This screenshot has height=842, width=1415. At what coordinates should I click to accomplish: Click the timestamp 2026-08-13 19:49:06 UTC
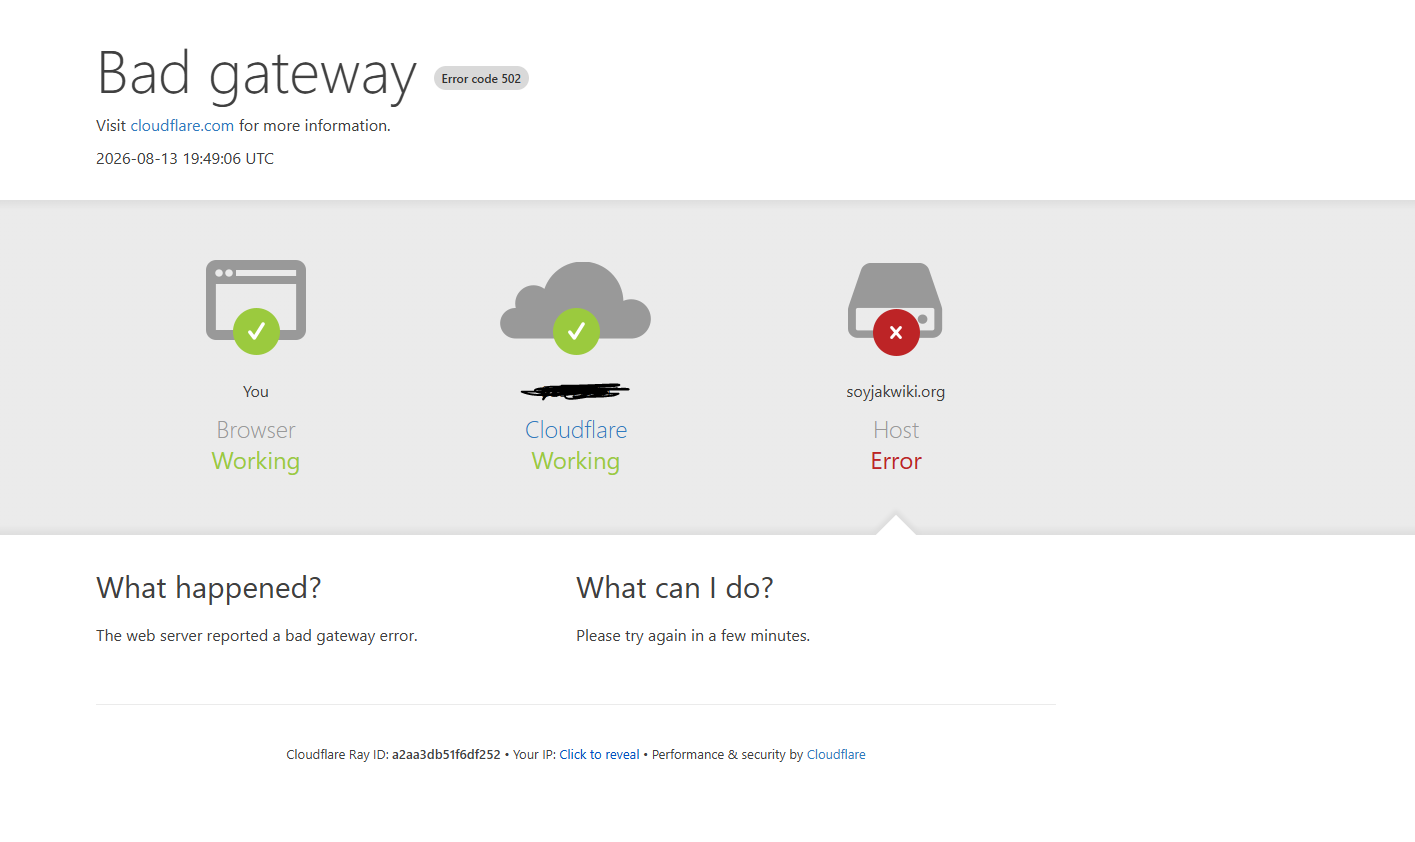coord(185,159)
